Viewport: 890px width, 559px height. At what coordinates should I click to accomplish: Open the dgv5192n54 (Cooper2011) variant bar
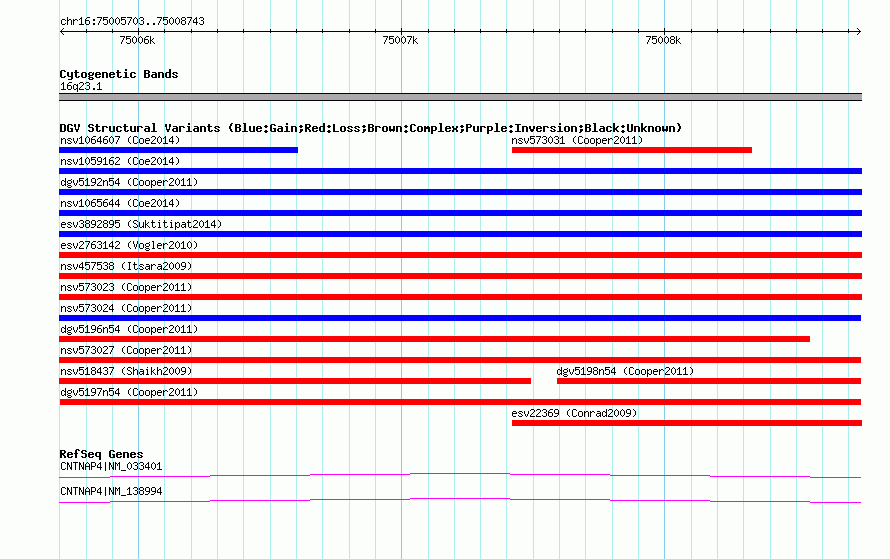[x=460, y=192]
